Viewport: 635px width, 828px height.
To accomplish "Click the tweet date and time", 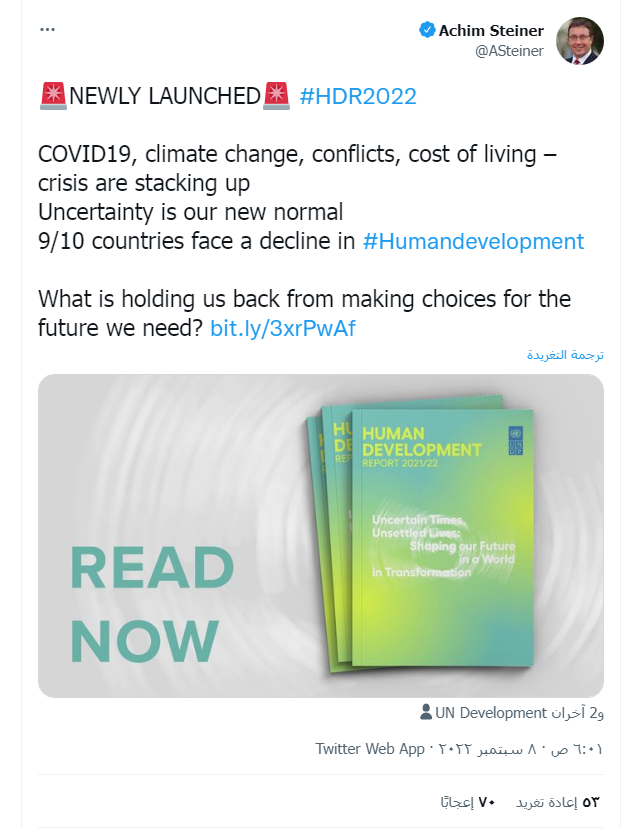I will coord(518,748).
